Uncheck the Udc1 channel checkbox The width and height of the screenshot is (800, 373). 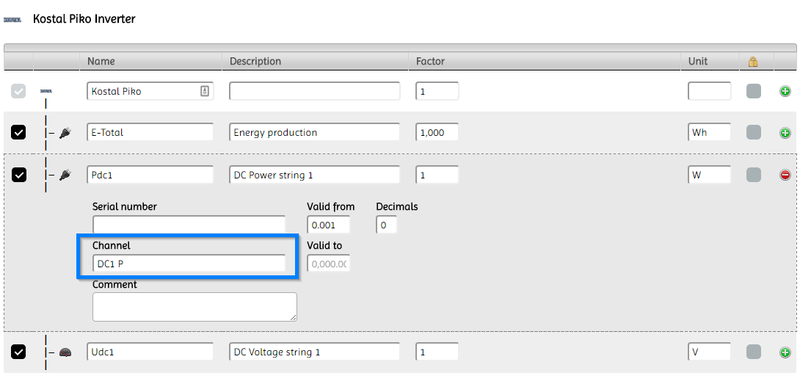18,352
